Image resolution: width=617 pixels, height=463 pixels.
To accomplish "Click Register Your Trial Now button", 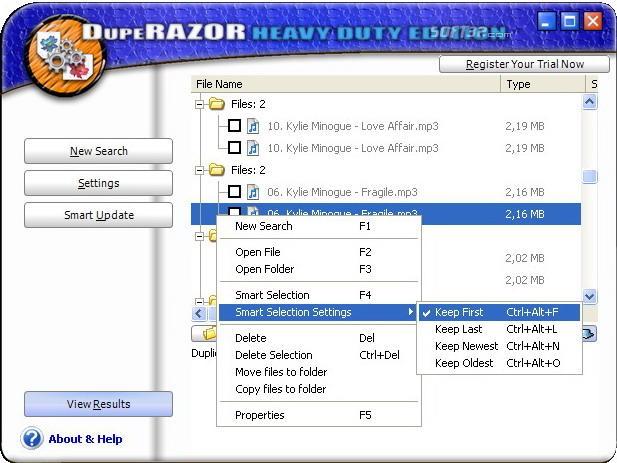I will pyautogui.click(x=525, y=64).
